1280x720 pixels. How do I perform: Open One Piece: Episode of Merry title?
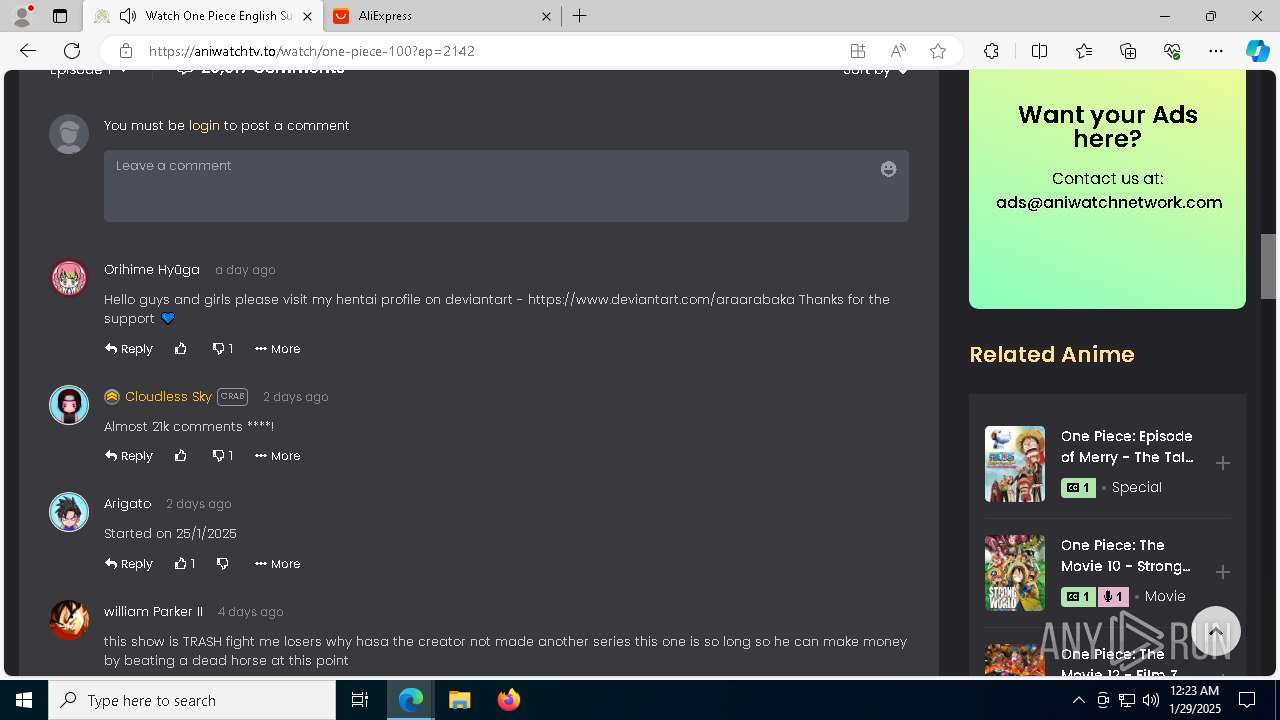[1127, 447]
